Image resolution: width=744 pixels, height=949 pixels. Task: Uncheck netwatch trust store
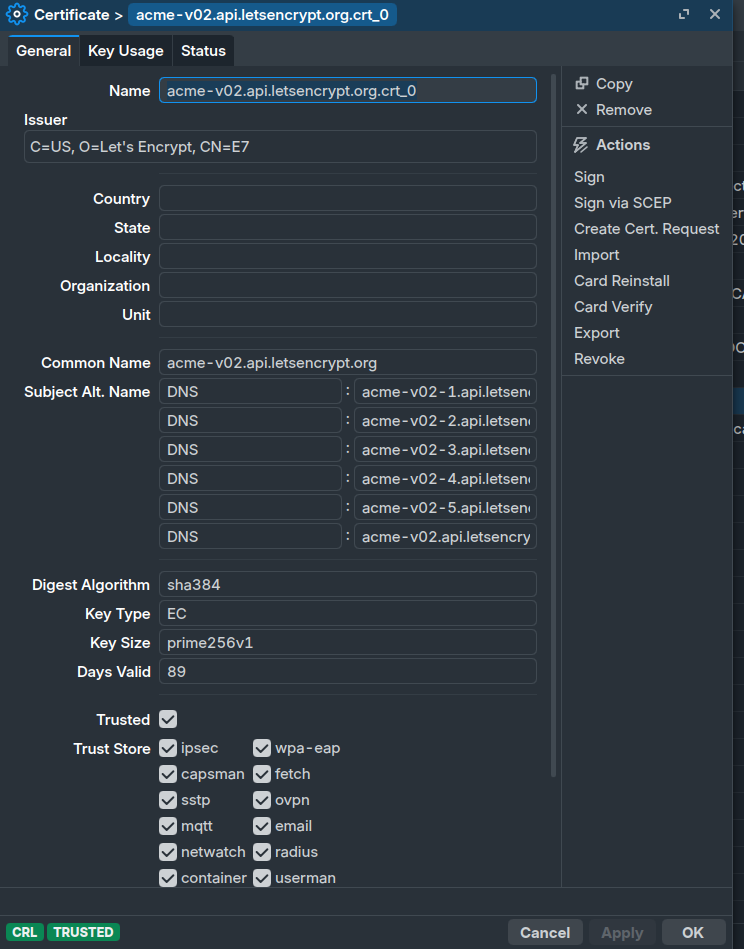(168, 852)
